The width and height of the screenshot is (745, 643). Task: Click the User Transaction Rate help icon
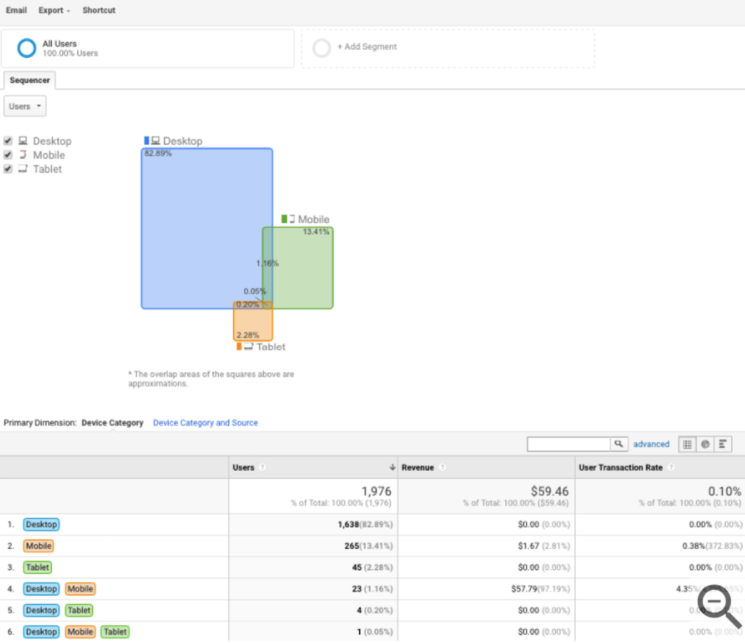coord(671,468)
